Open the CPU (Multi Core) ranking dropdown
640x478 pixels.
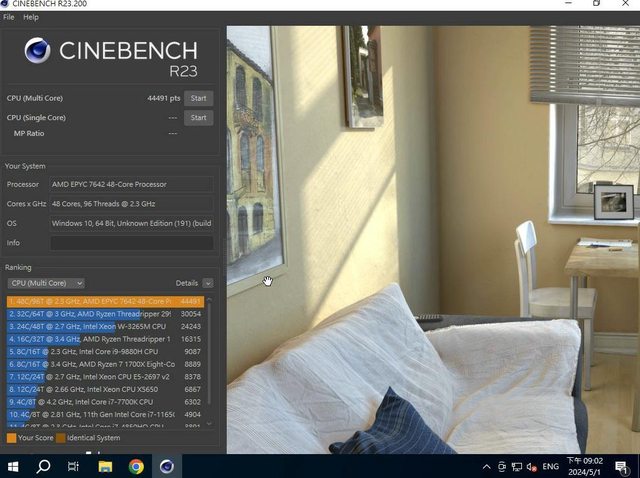click(x=46, y=283)
